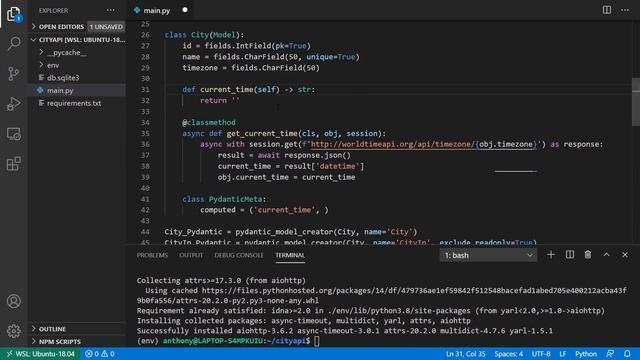Open the Remote Explorer view
The width and height of the screenshot is (640, 360).
click(13, 134)
